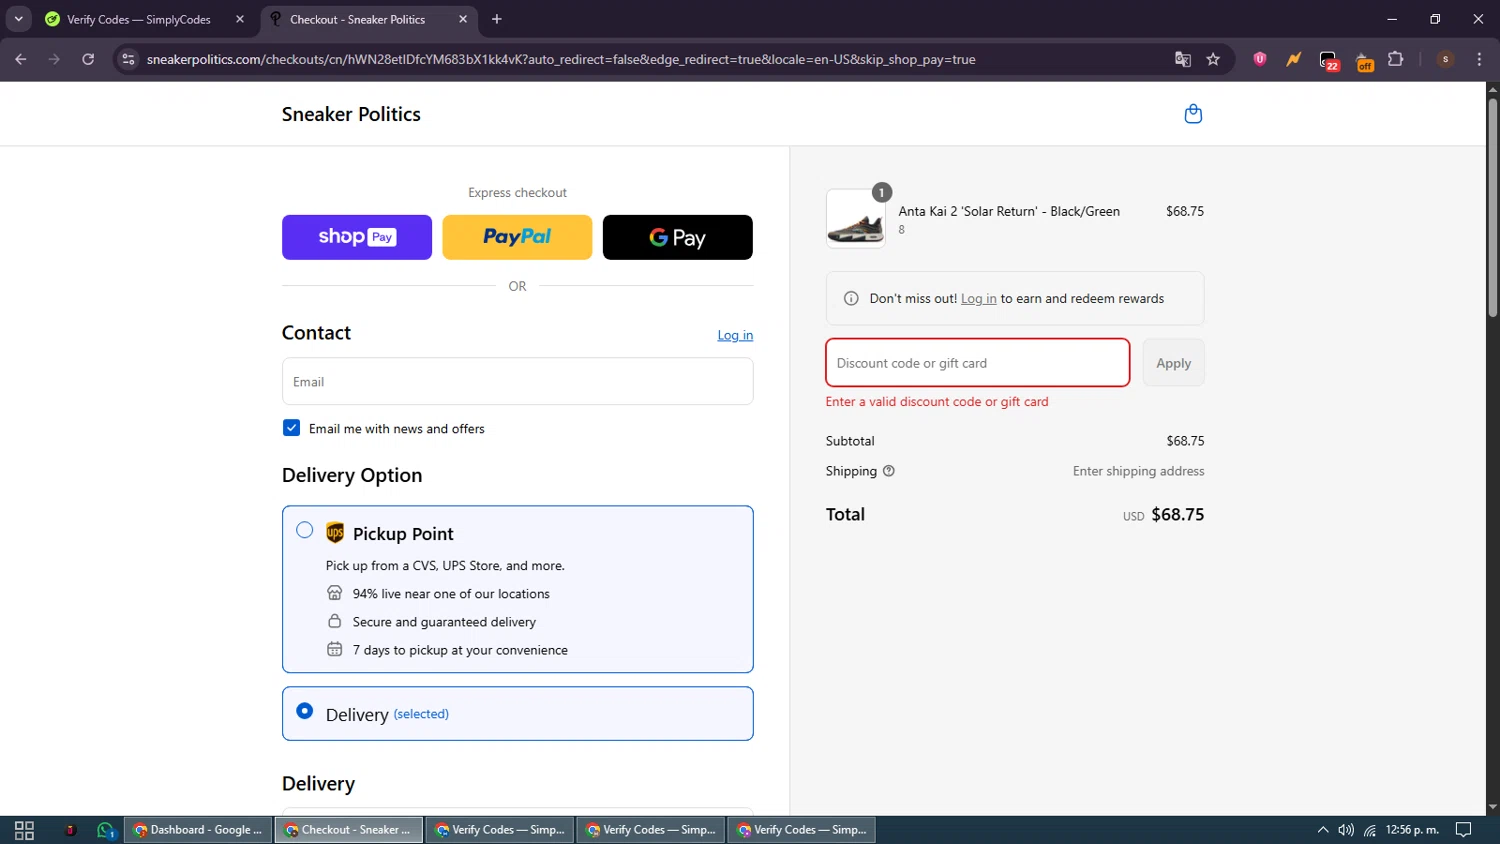
Task: Close the Checkout - Sneaker Politics tab
Action: click(463, 19)
